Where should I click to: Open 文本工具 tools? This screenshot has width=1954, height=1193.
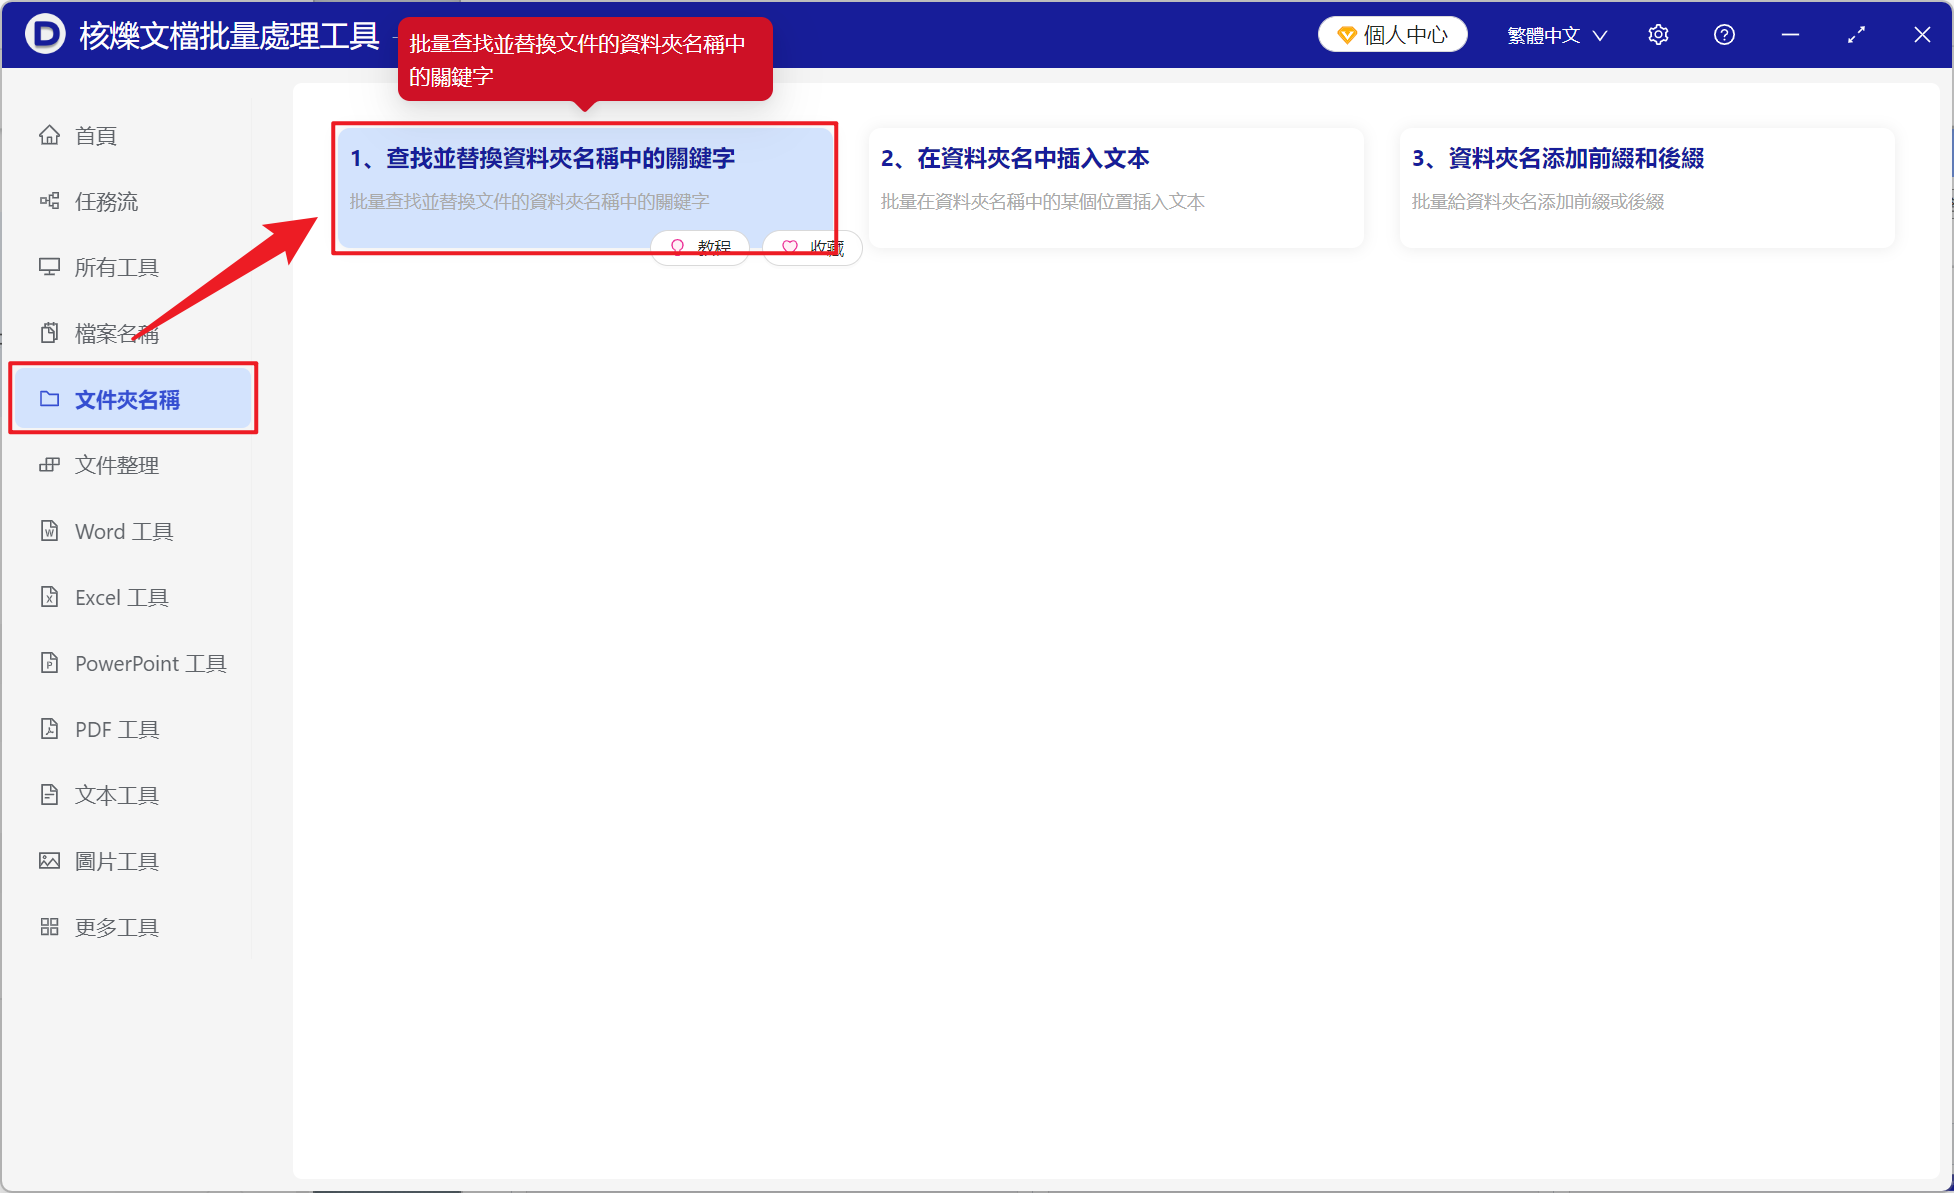(116, 794)
